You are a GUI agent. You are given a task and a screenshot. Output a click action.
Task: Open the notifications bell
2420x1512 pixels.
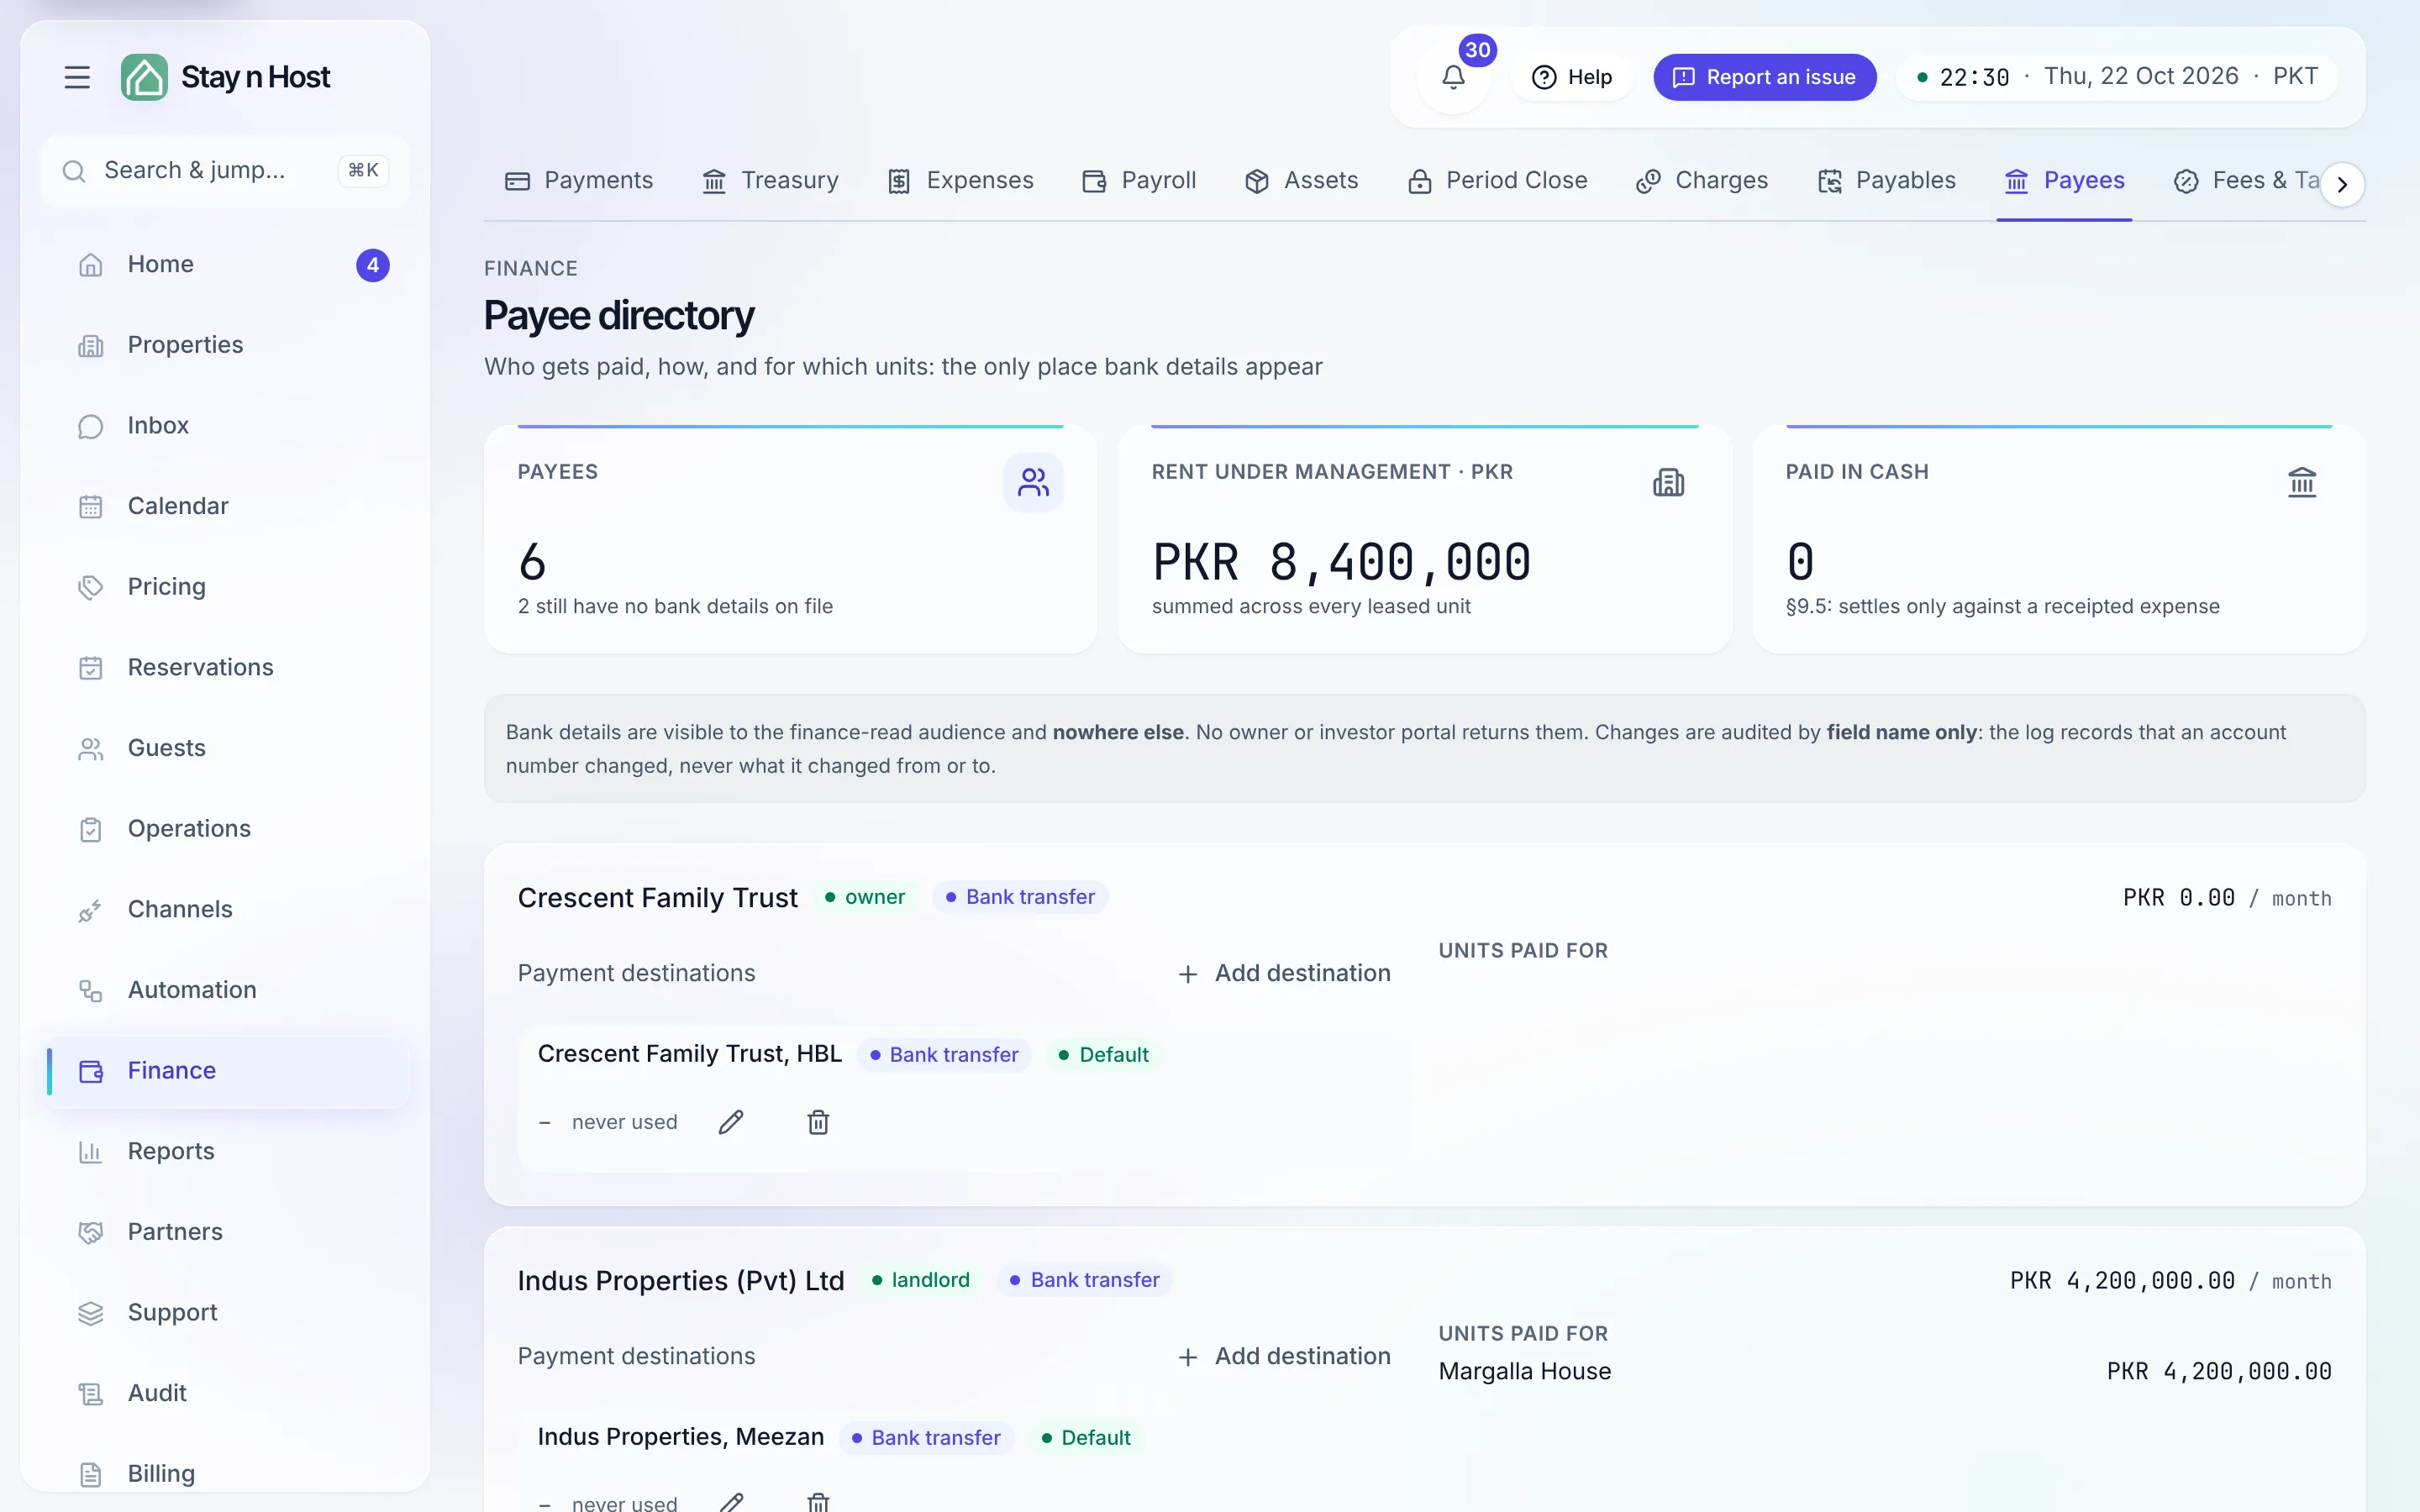tap(1453, 77)
